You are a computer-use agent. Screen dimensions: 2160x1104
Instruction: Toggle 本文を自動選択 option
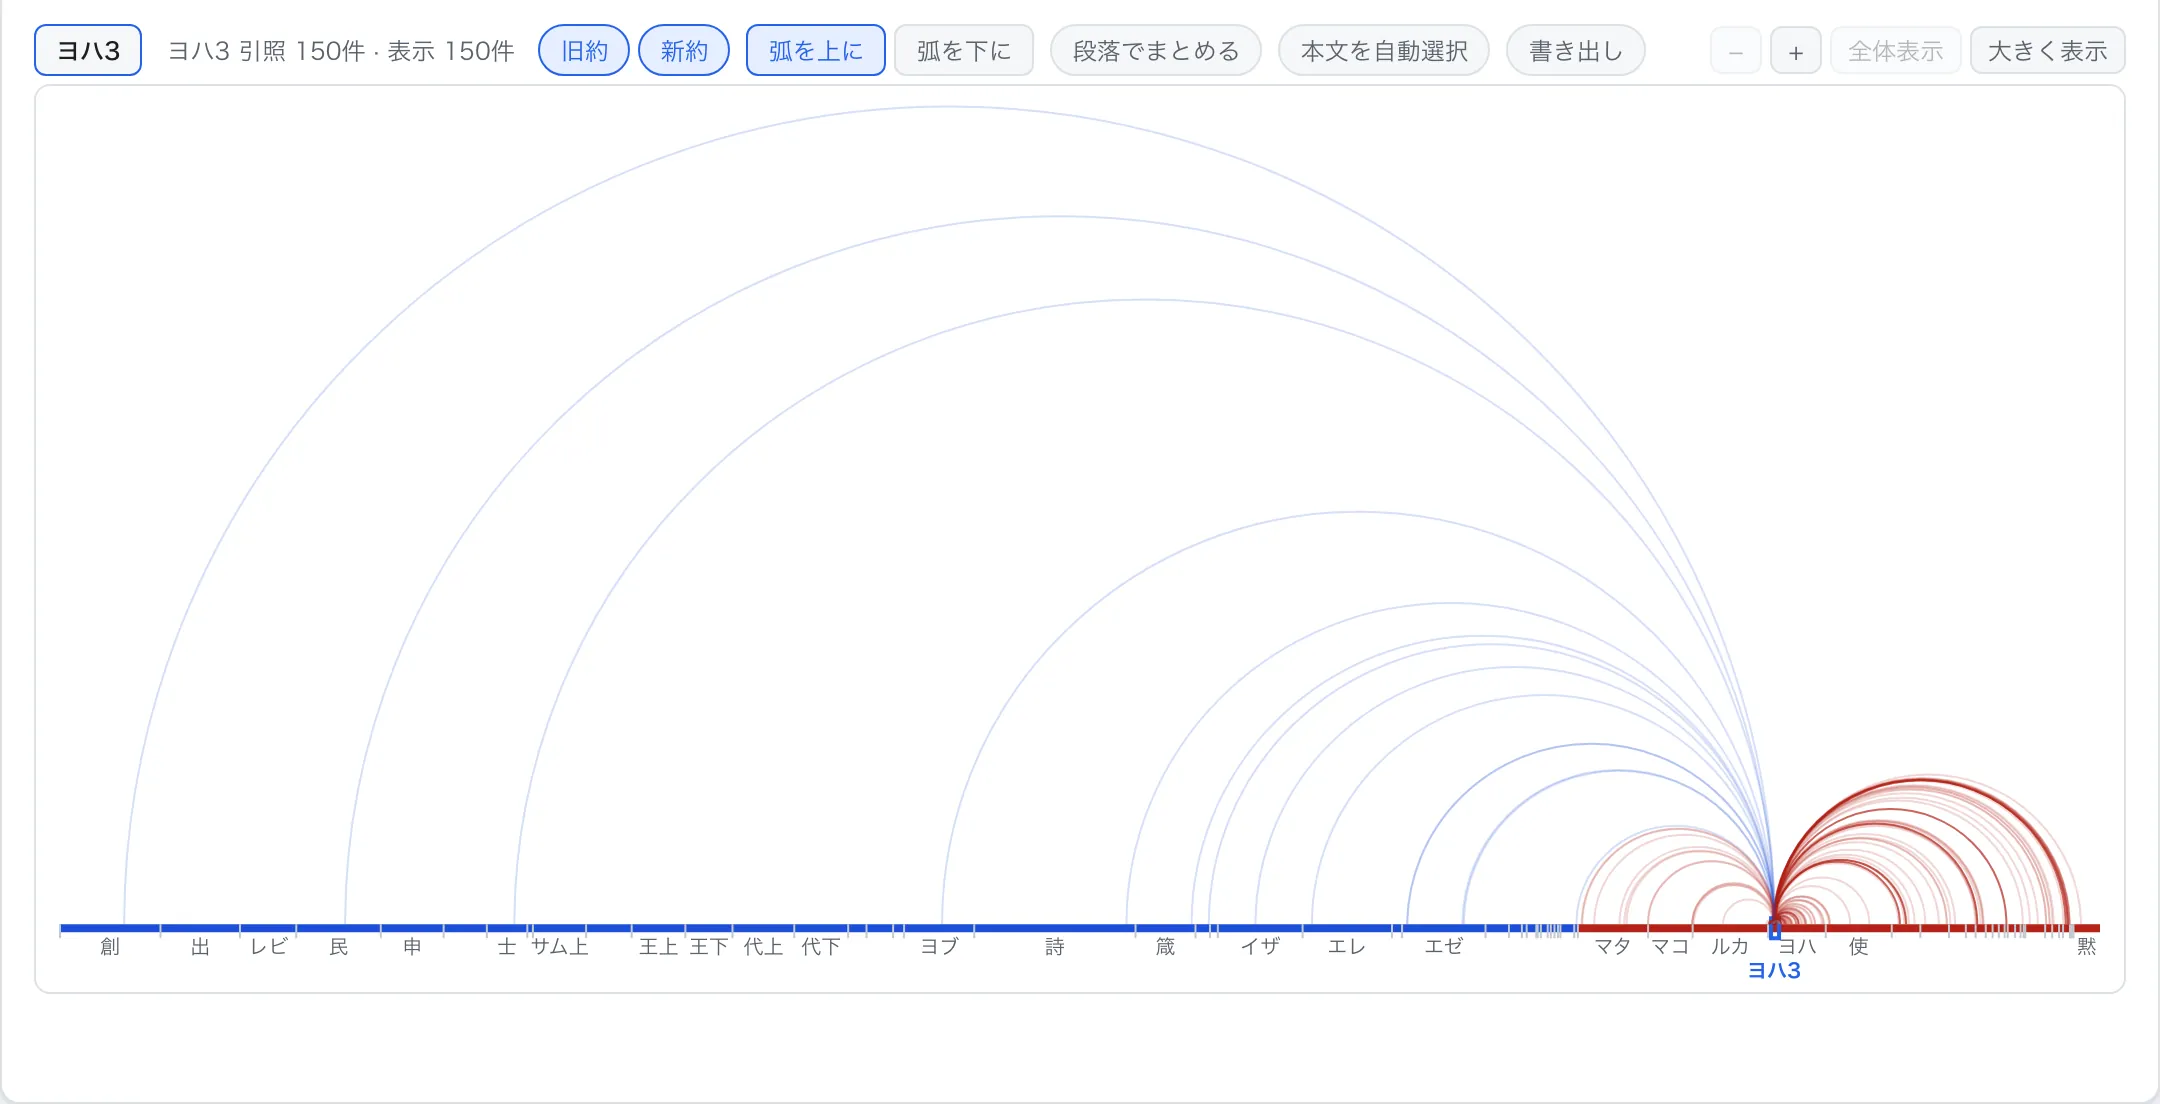click(1384, 51)
